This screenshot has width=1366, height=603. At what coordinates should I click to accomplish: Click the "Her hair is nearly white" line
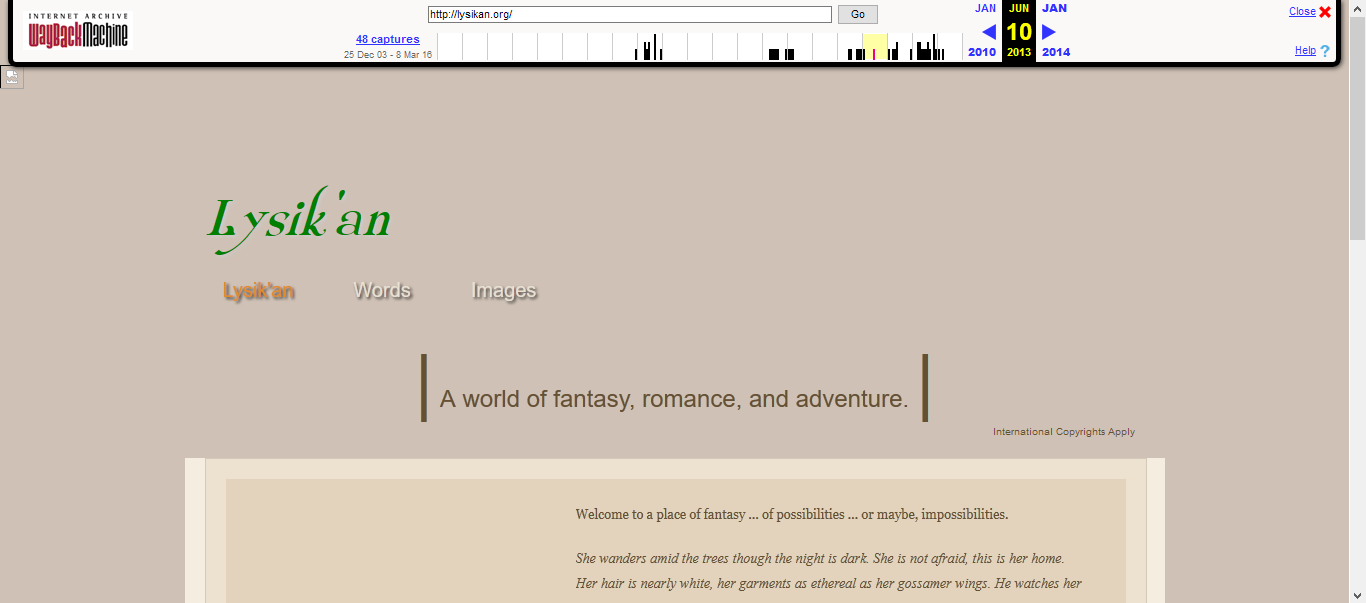pyautogui.click(x=828, y=584)
